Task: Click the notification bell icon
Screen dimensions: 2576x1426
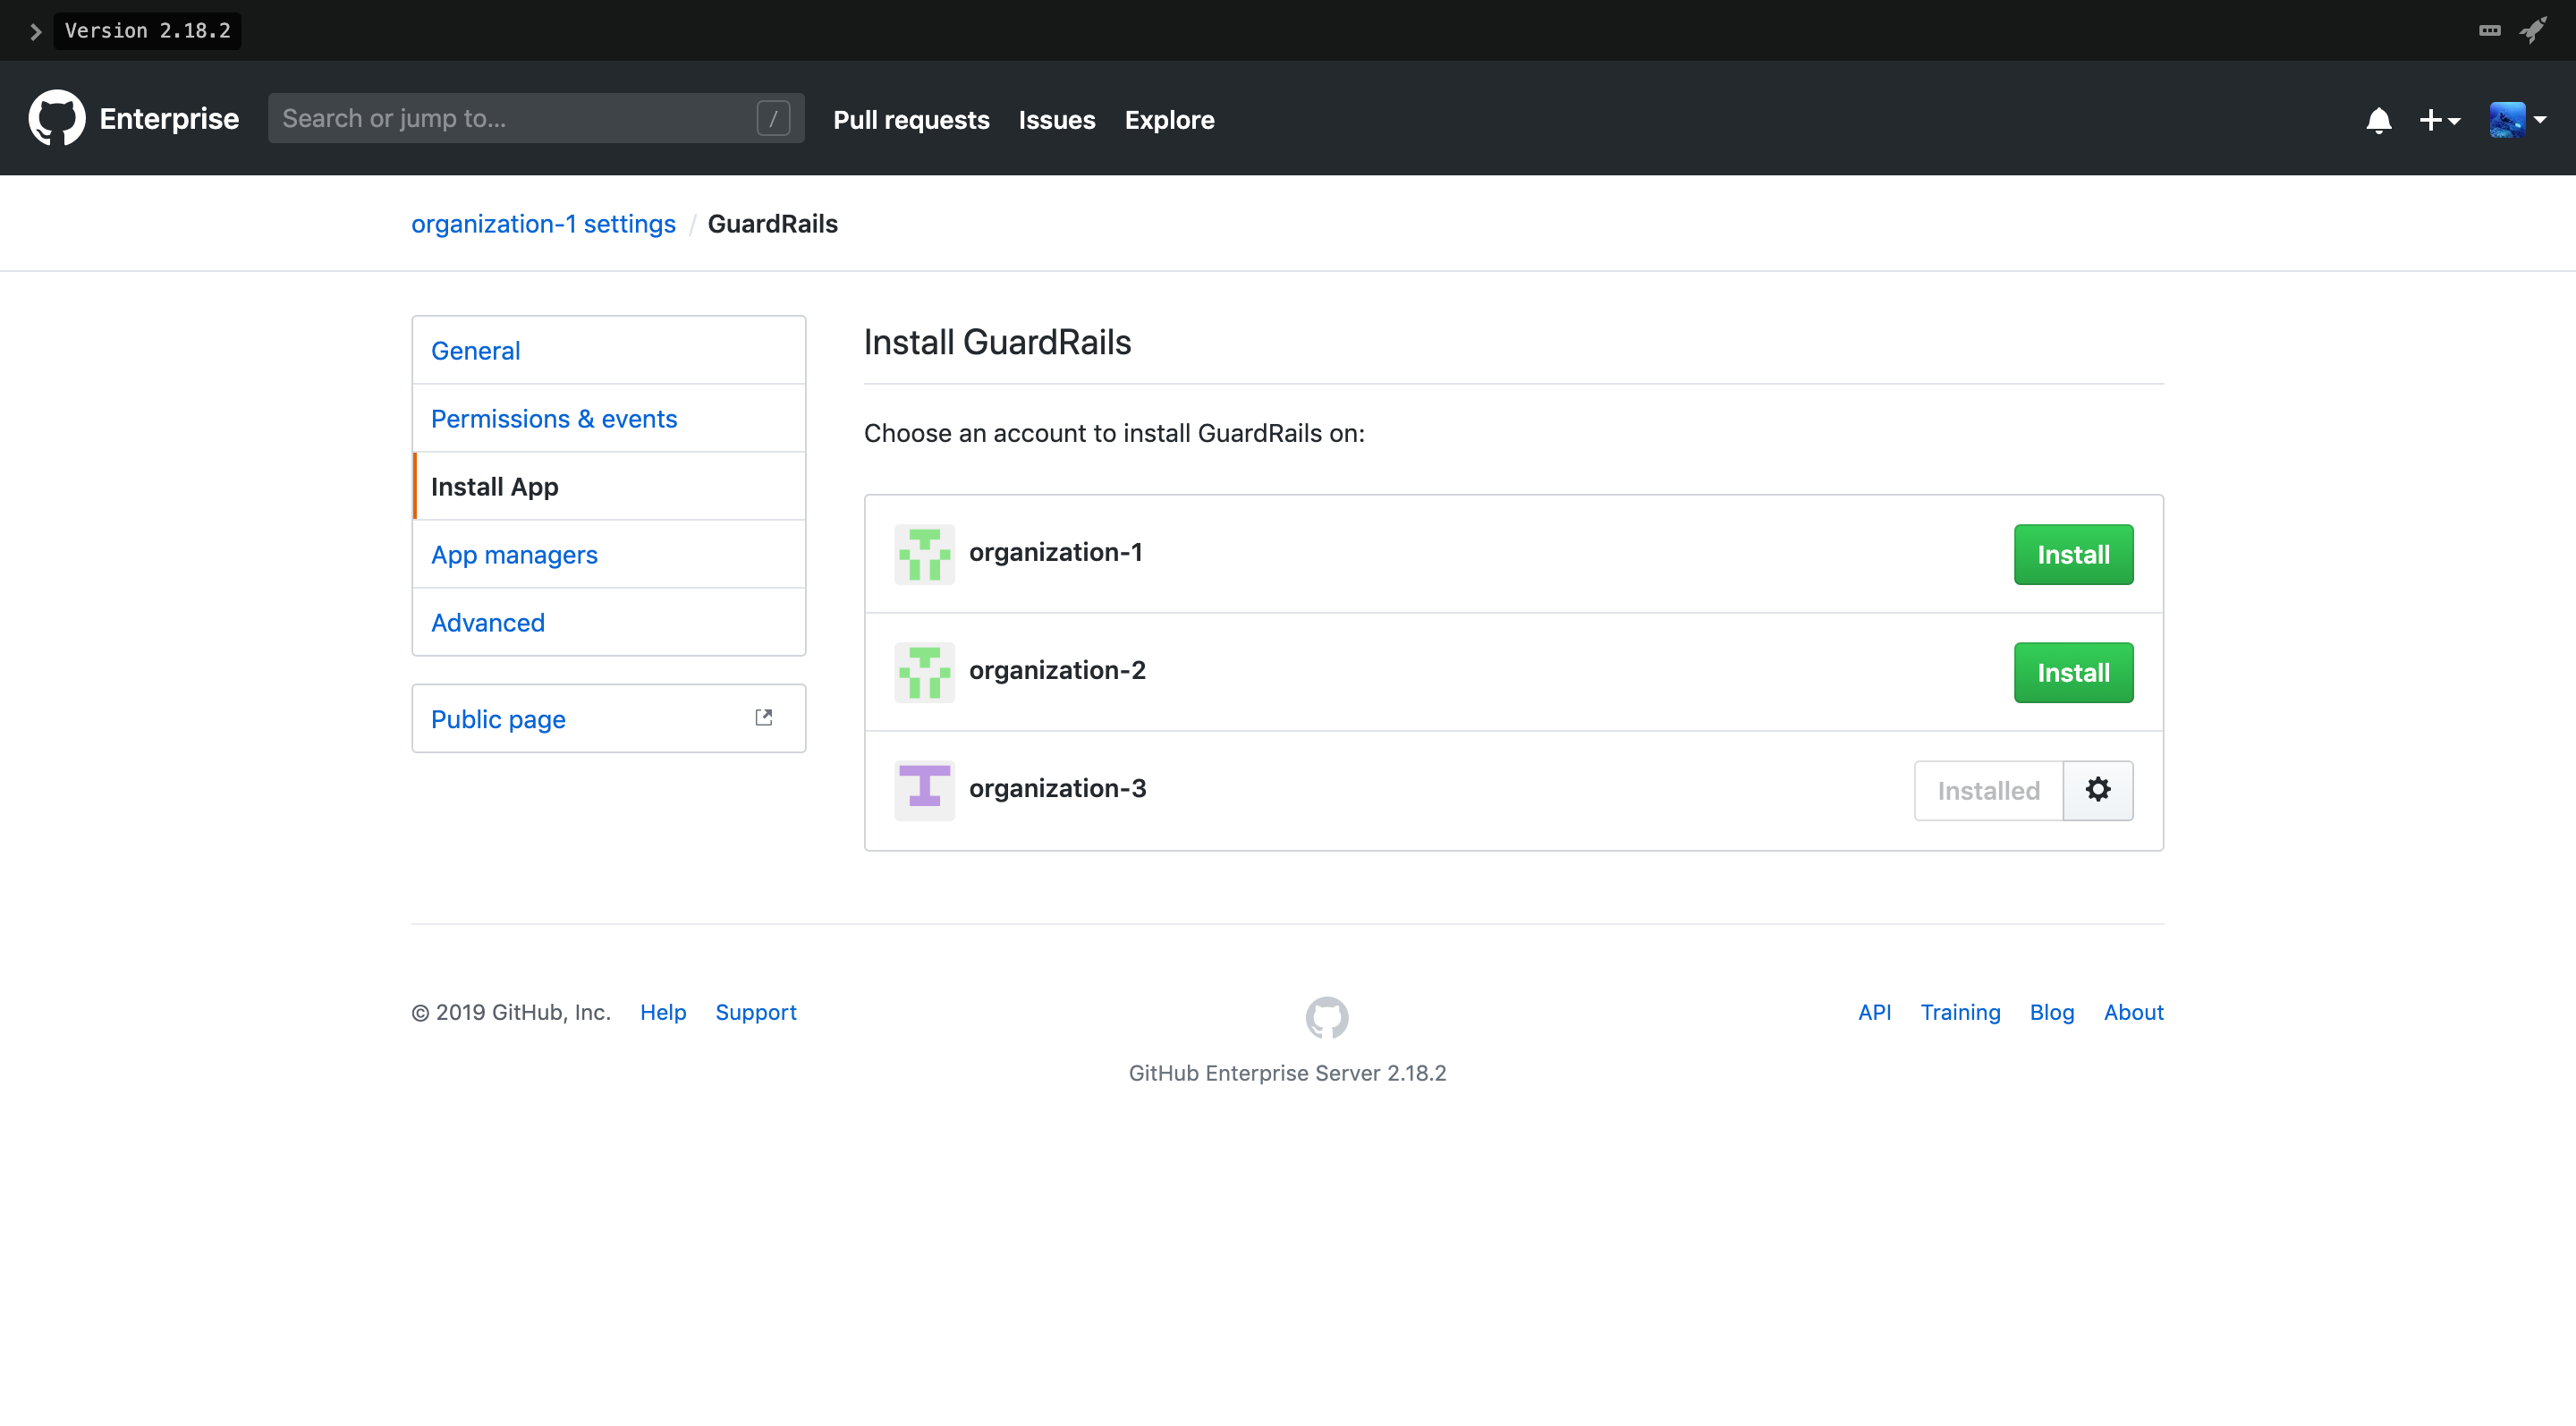Action: click(2377, 121)
